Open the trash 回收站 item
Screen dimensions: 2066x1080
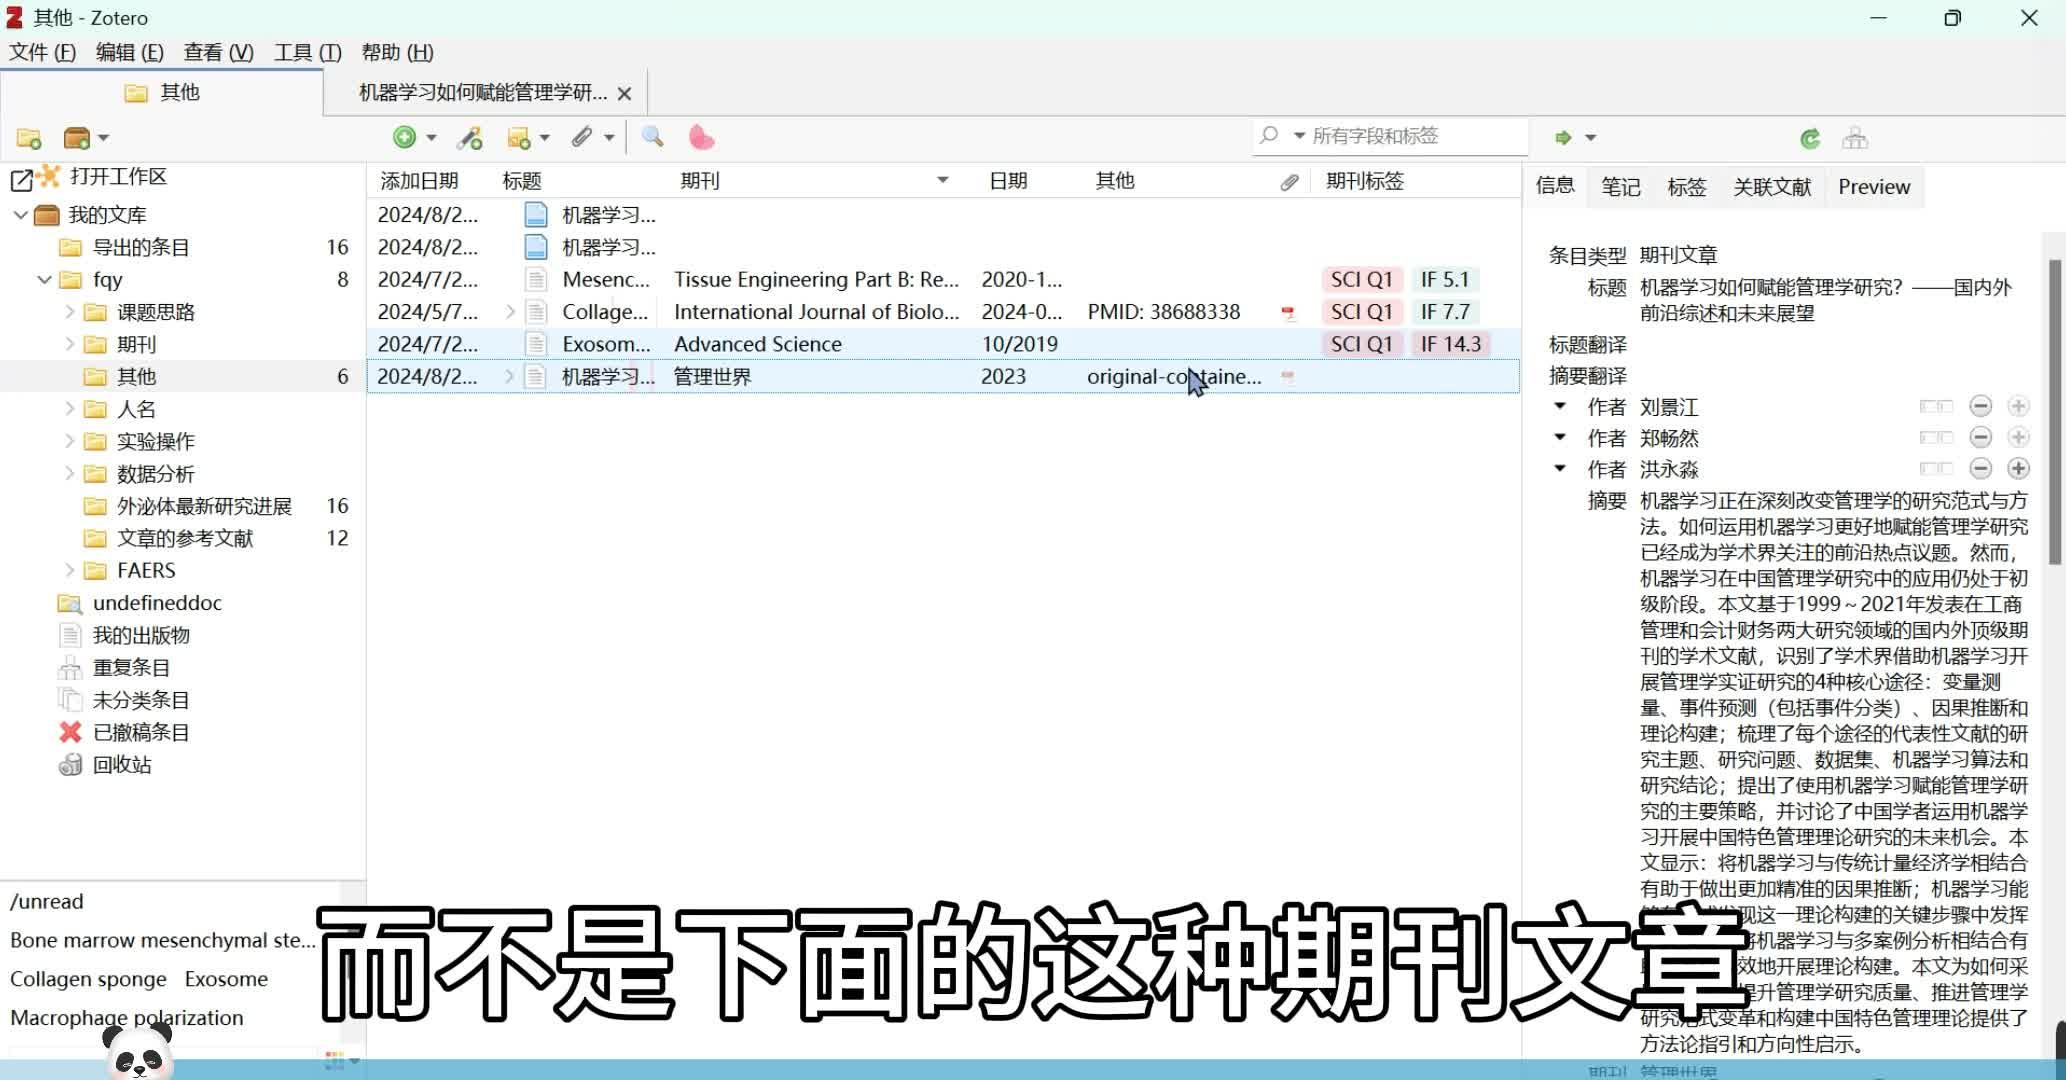[x=122, y=764]
